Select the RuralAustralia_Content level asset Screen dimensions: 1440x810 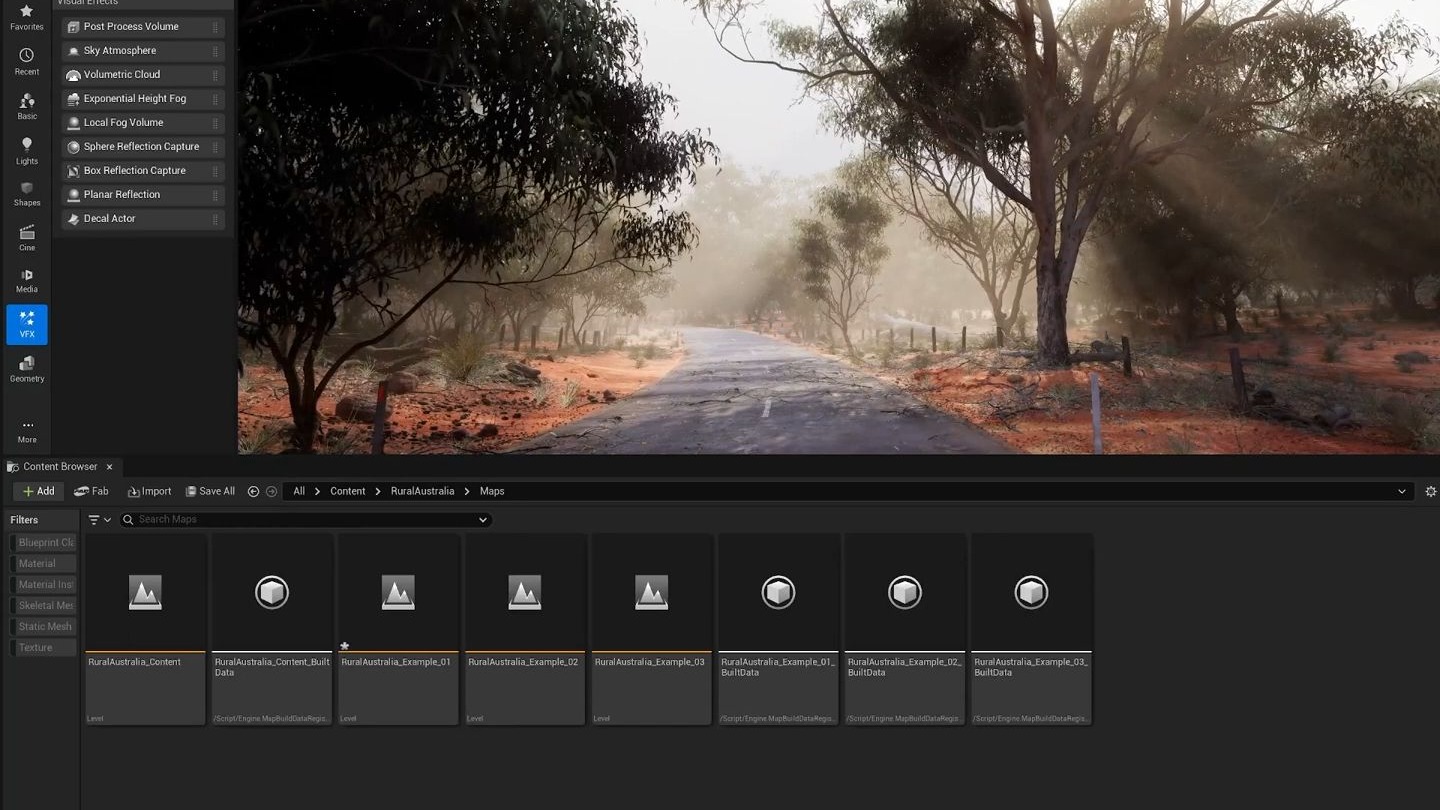(x=145, y=629)
